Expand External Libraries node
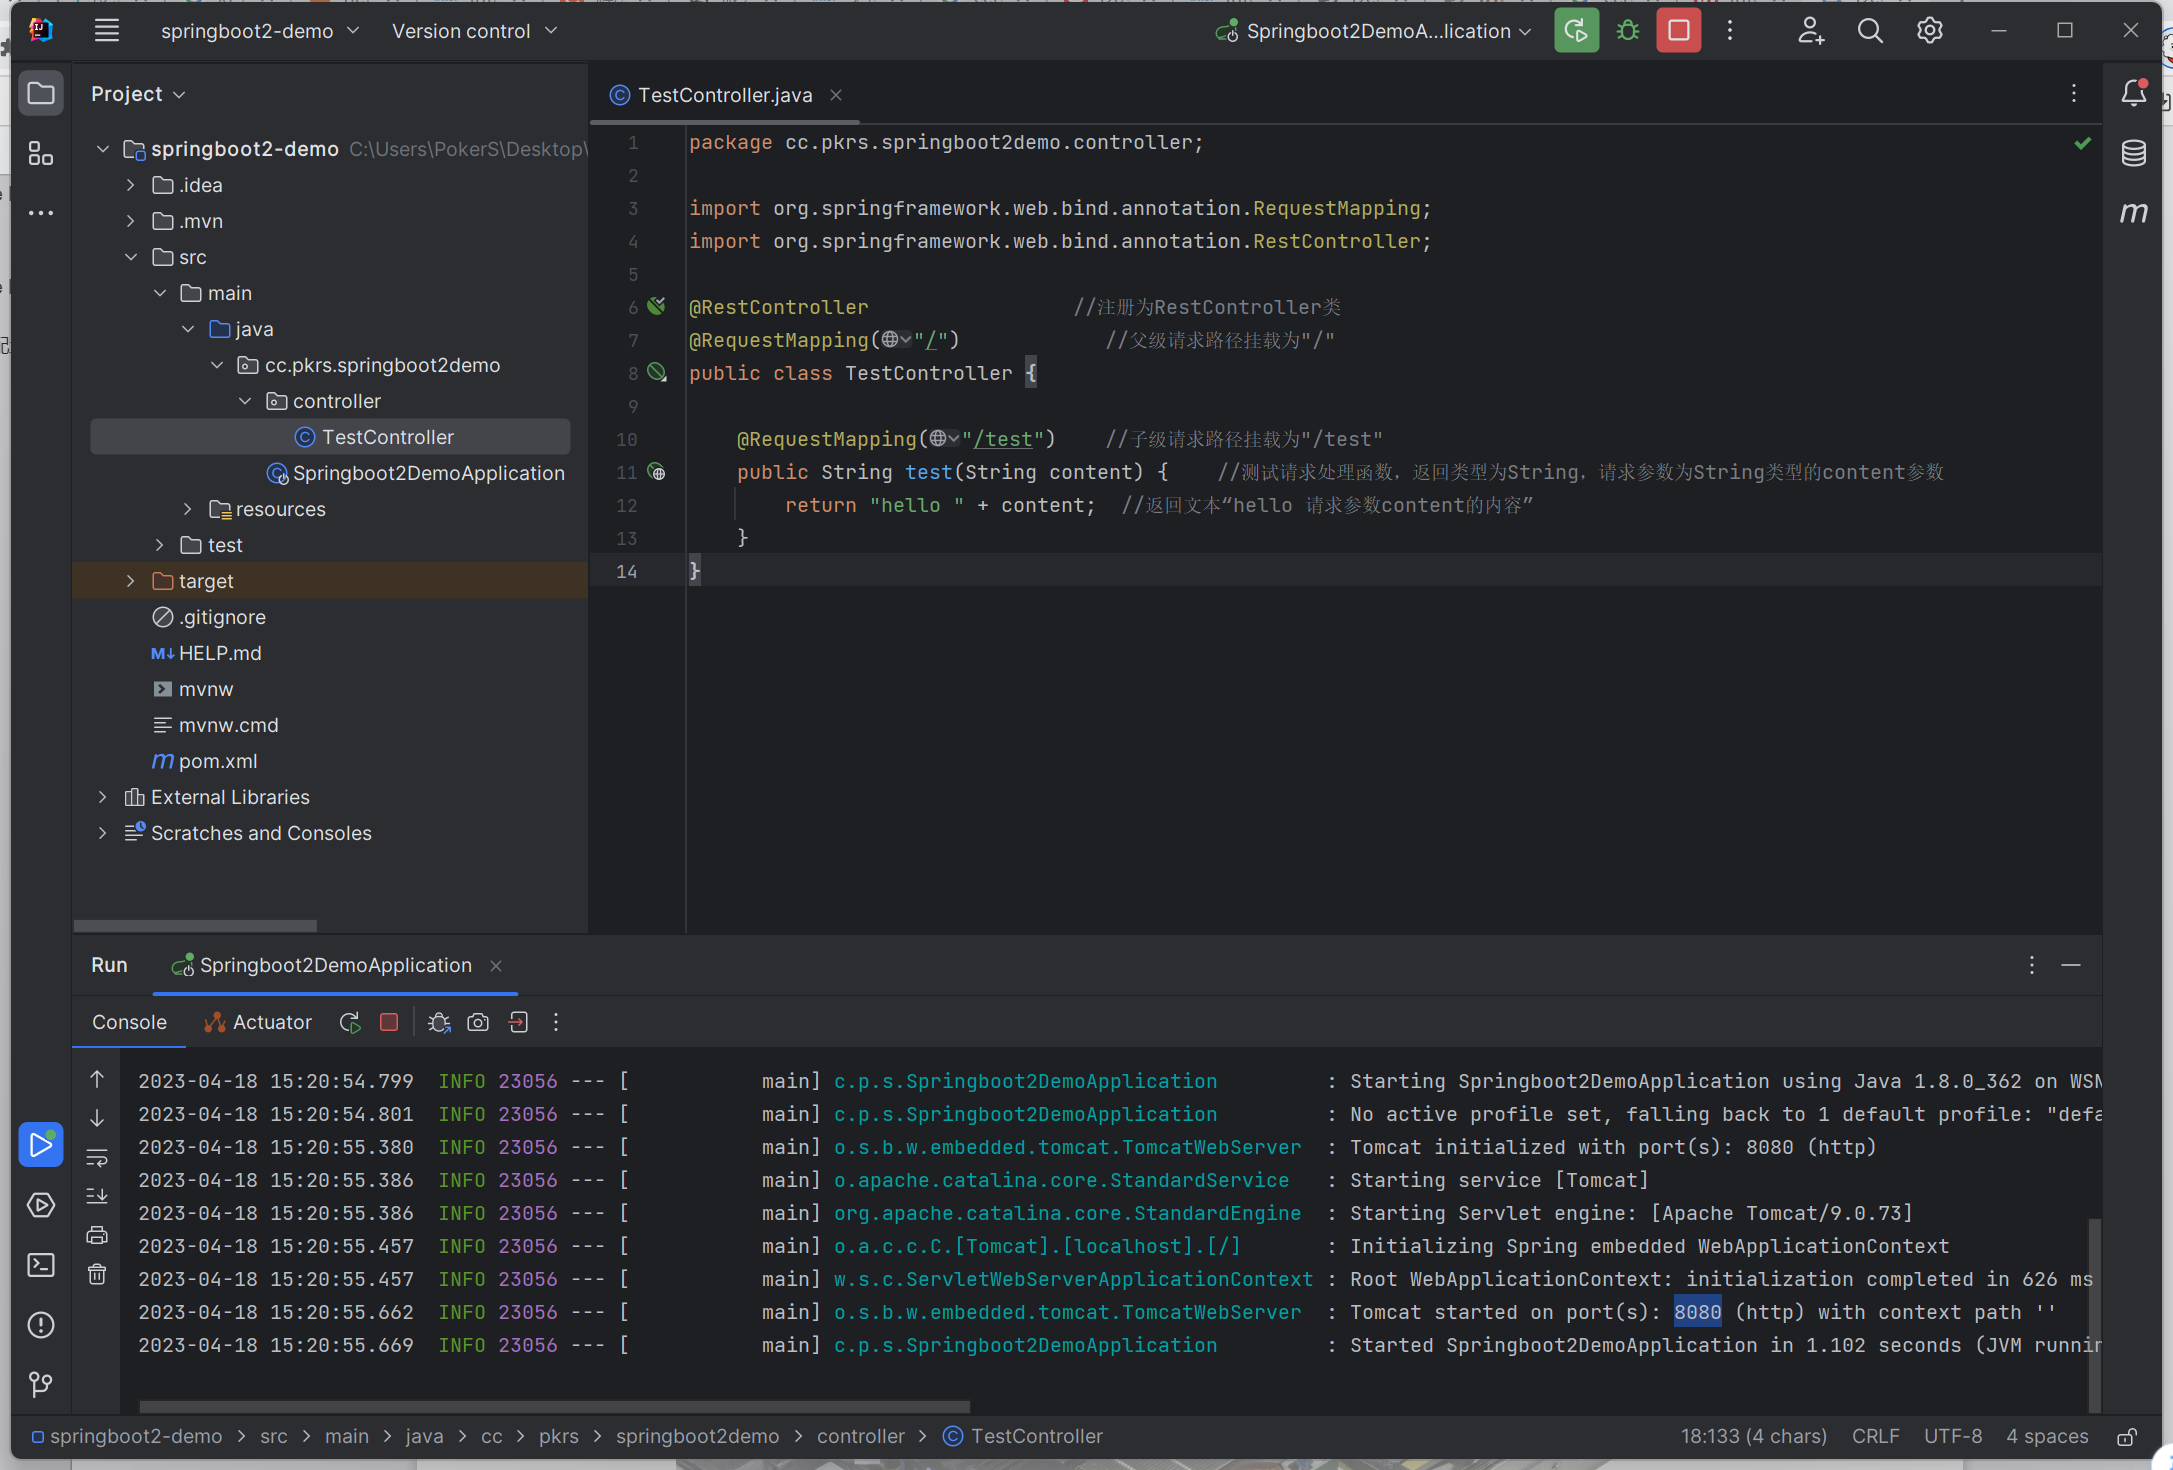This screenshot has width=2173, height=1470. (x=102, y=797)
